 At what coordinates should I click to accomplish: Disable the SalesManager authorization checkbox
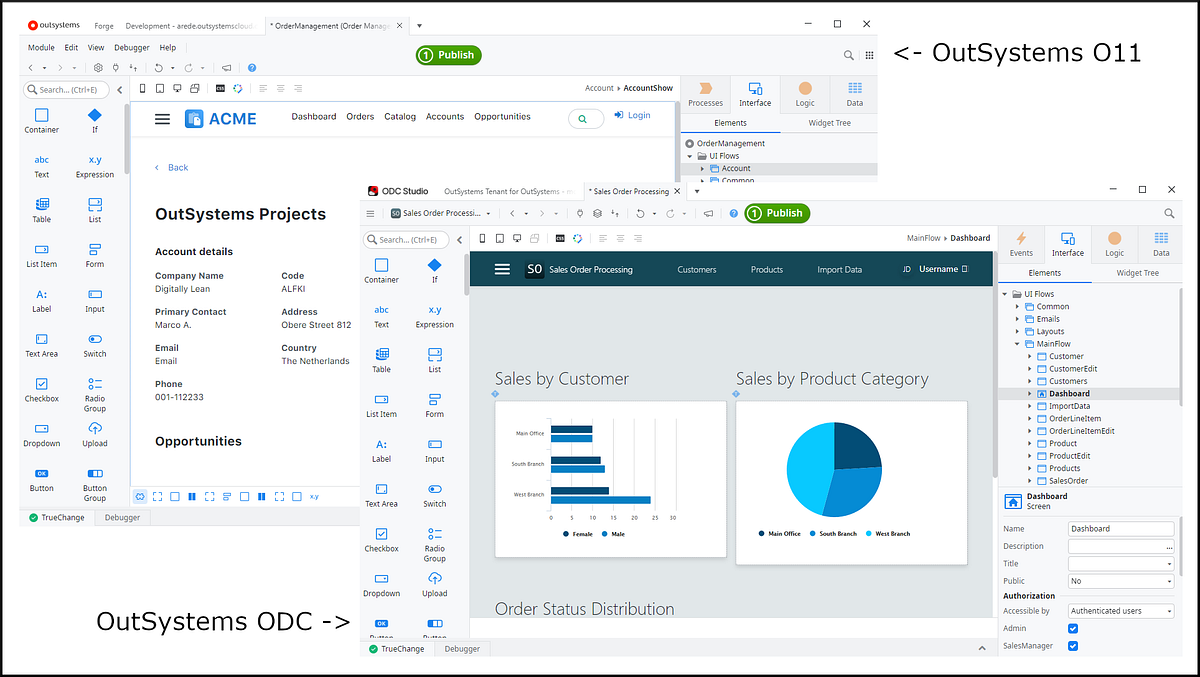pyautogui.click(x=1073, y=645)
